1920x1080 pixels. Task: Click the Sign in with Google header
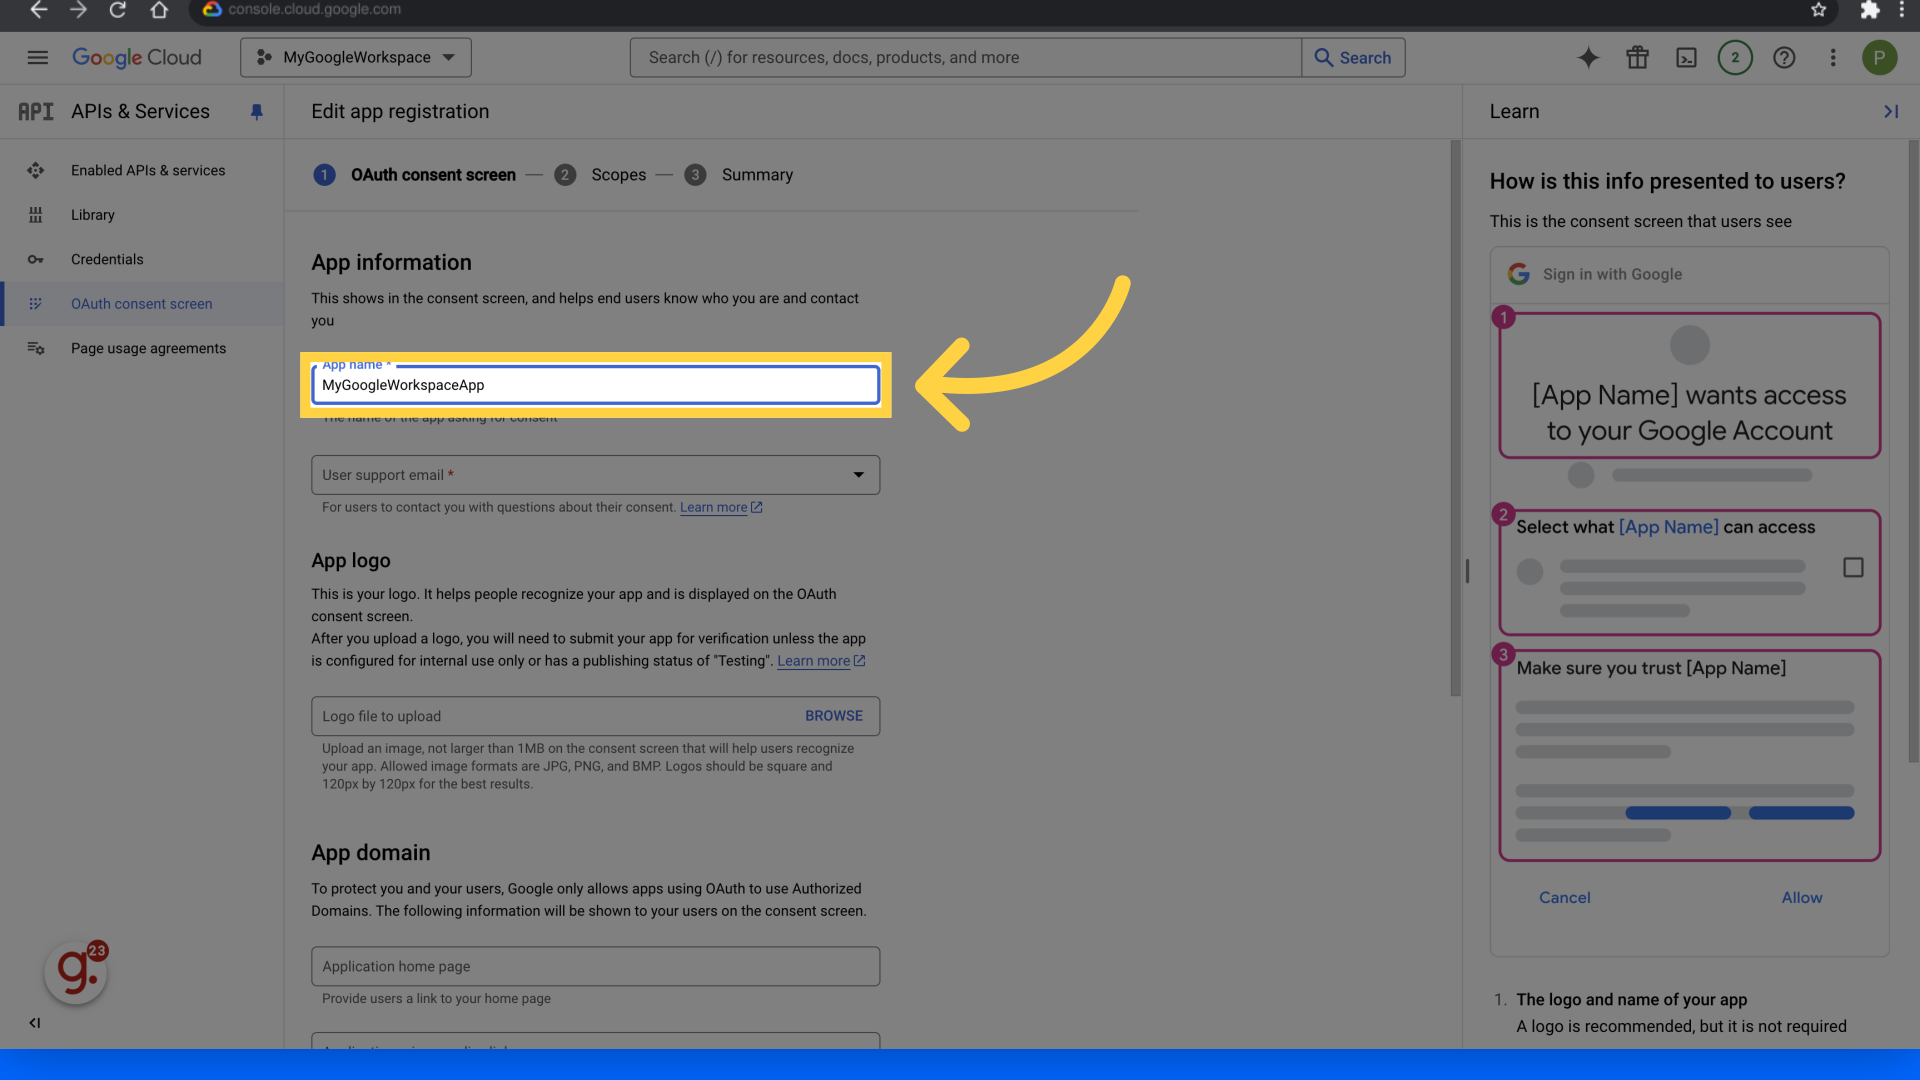[x=1689, y=274]
